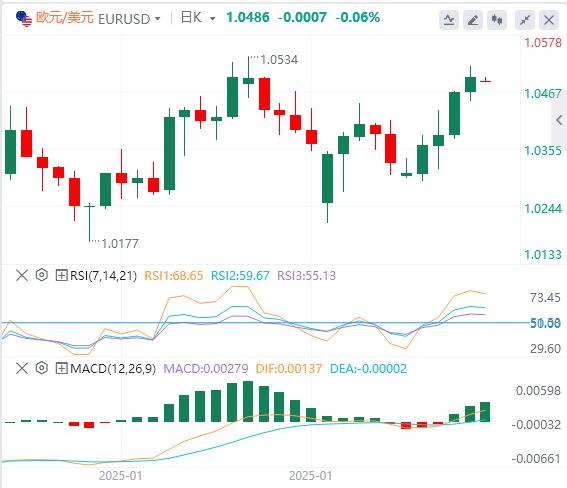Click the 1.0534 high price marker
The width and height of the screenshot is (567, 488).
[279, 60]
